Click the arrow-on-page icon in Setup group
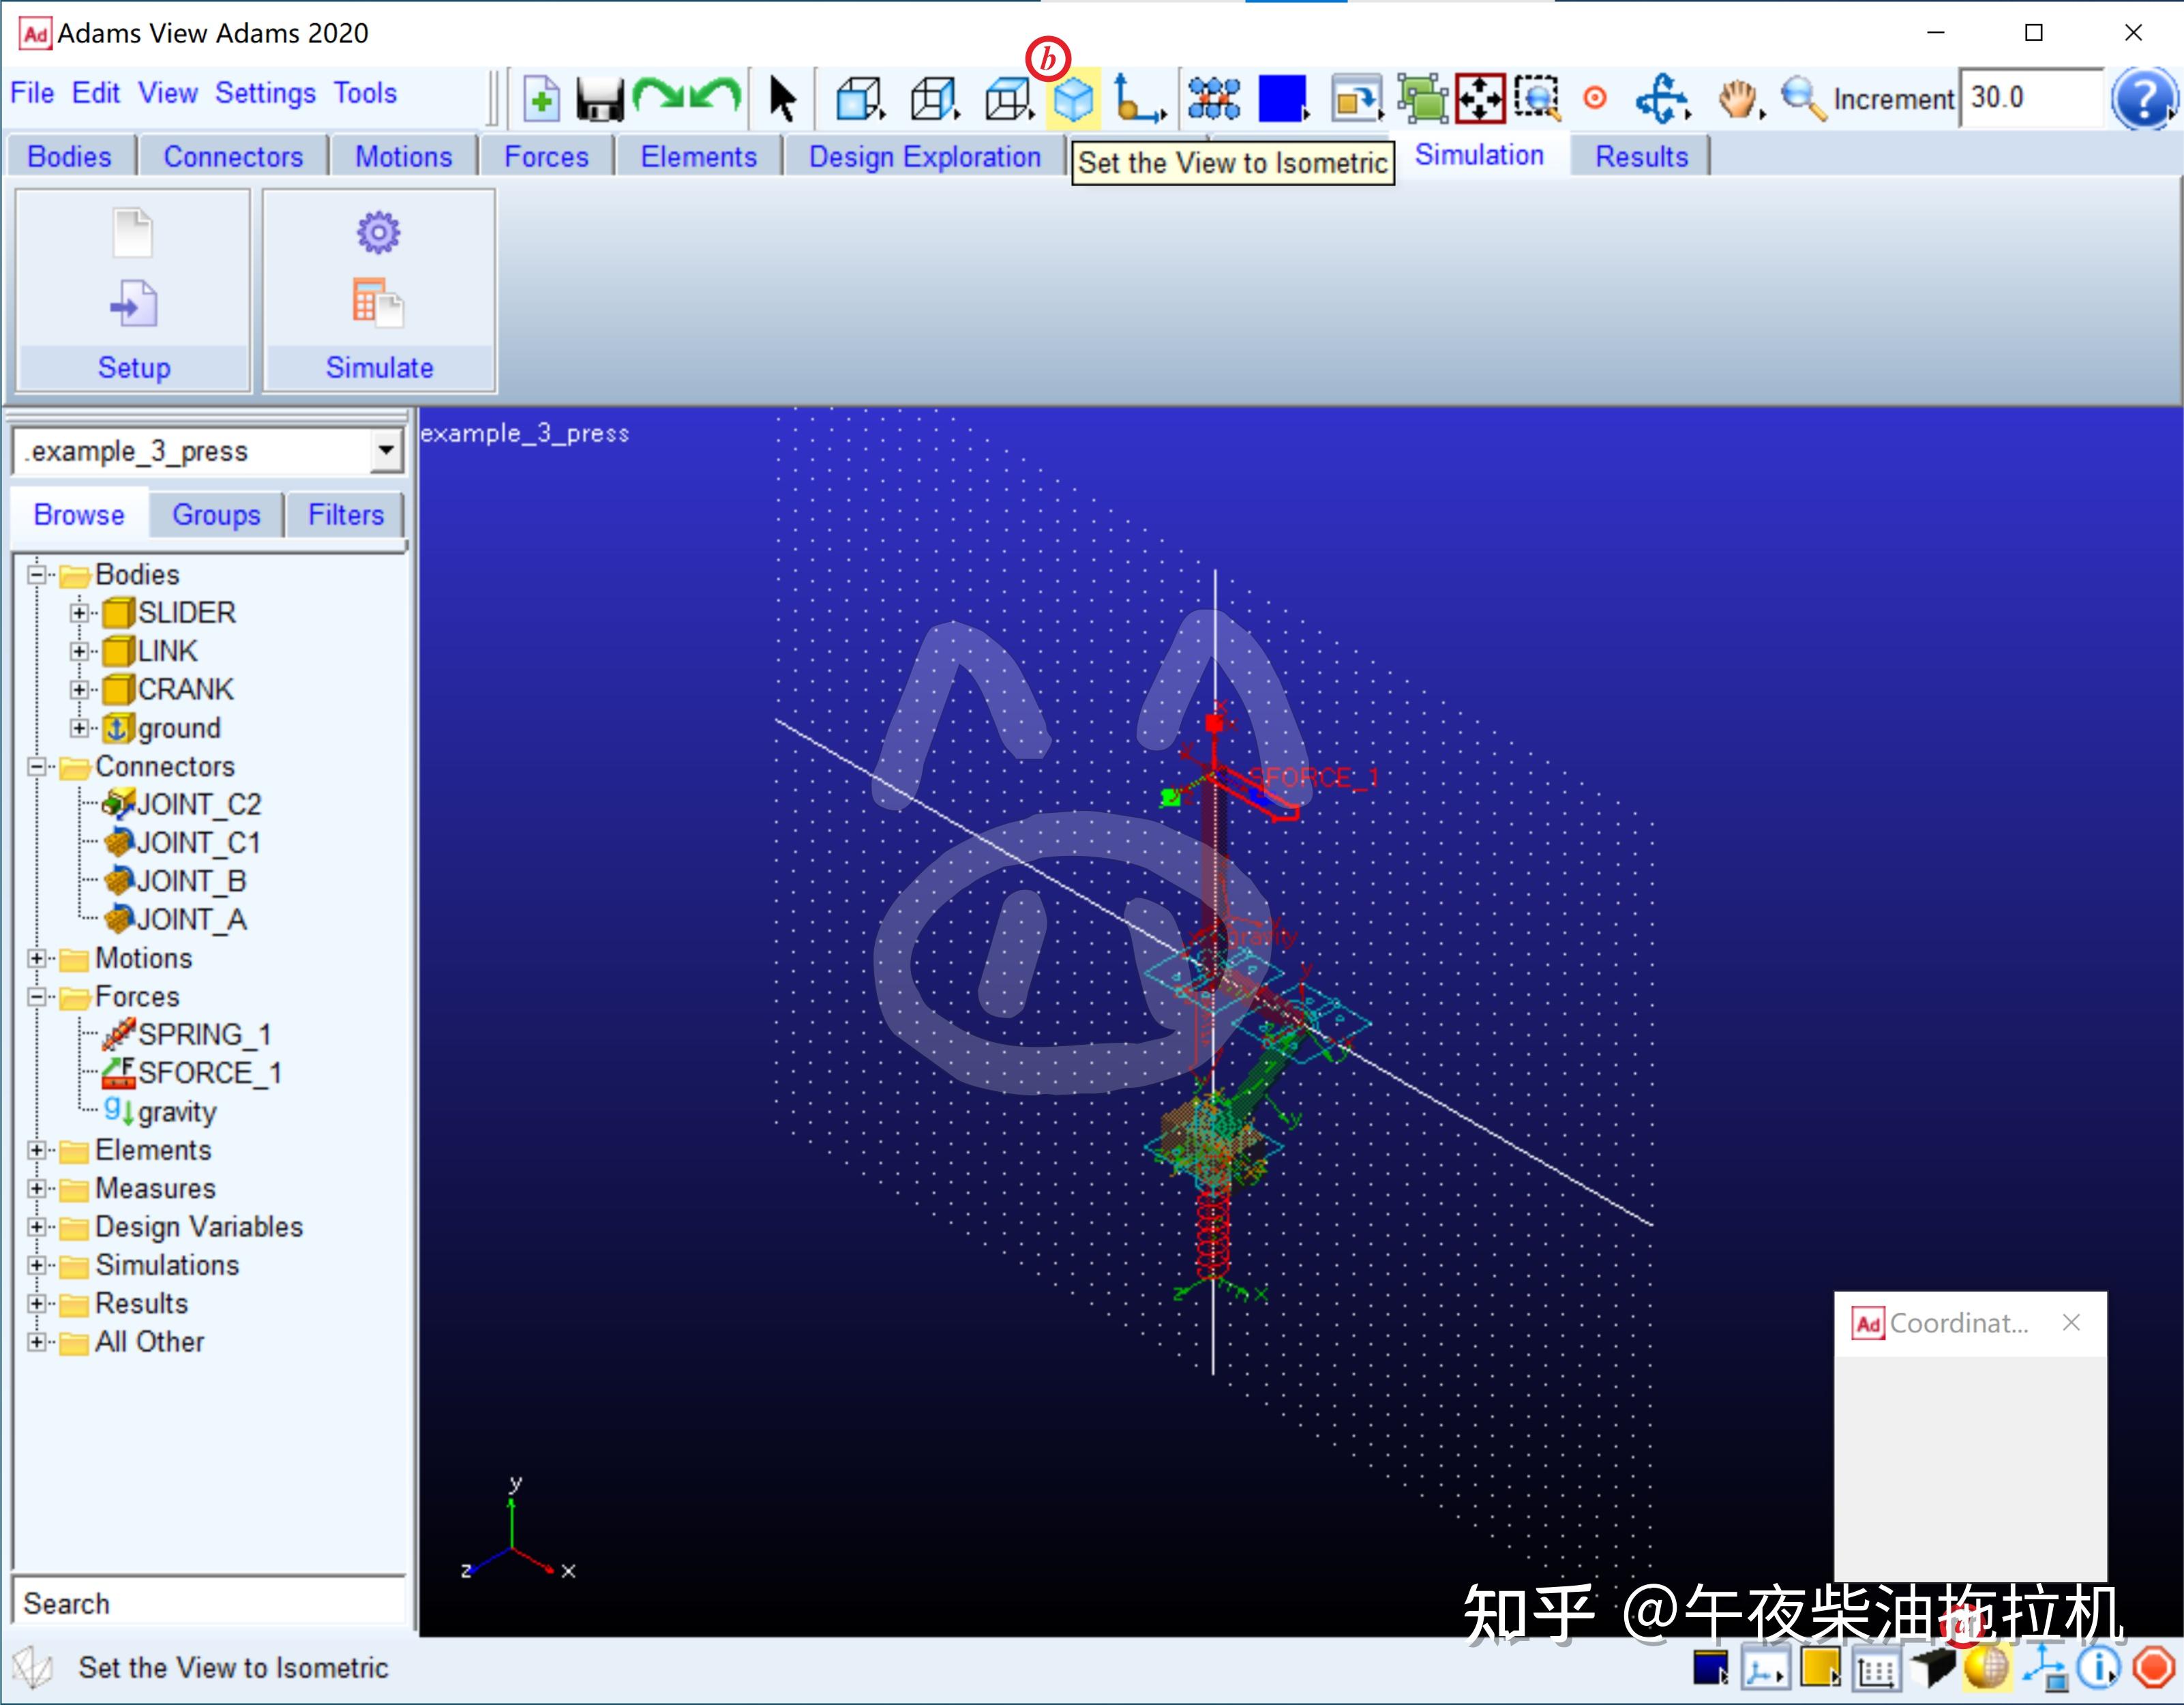 133,303
